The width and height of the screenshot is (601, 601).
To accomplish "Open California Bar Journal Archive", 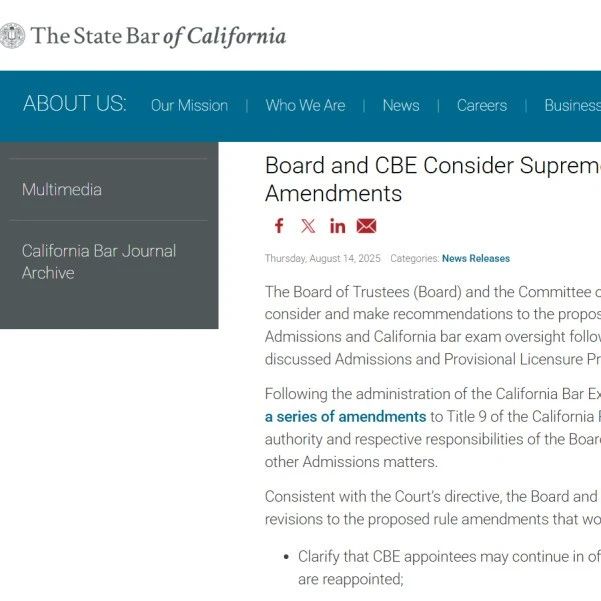I will pyautogui.click(x=99, y=262).
